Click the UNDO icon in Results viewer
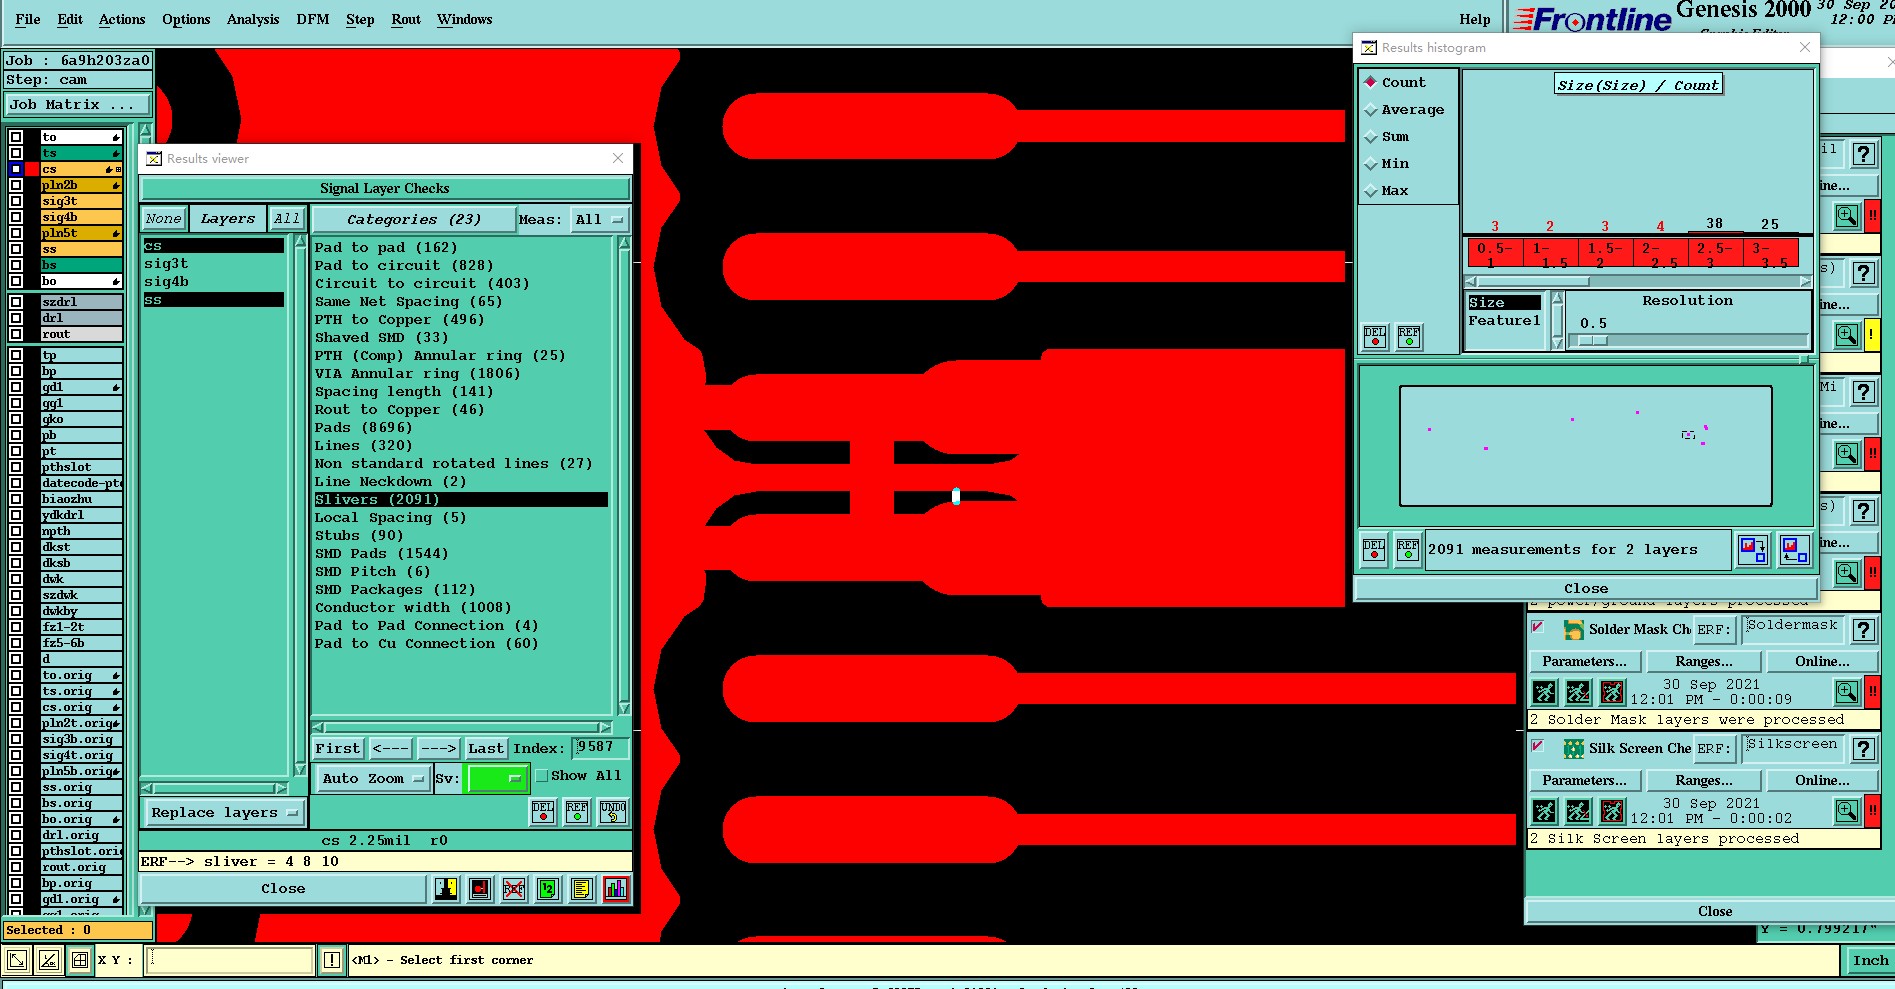The width and height of the screenshot is (1895, 989). pos(613,812)
